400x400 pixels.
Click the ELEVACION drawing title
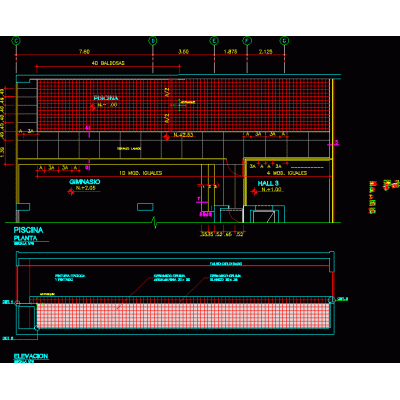click(31, 356)
